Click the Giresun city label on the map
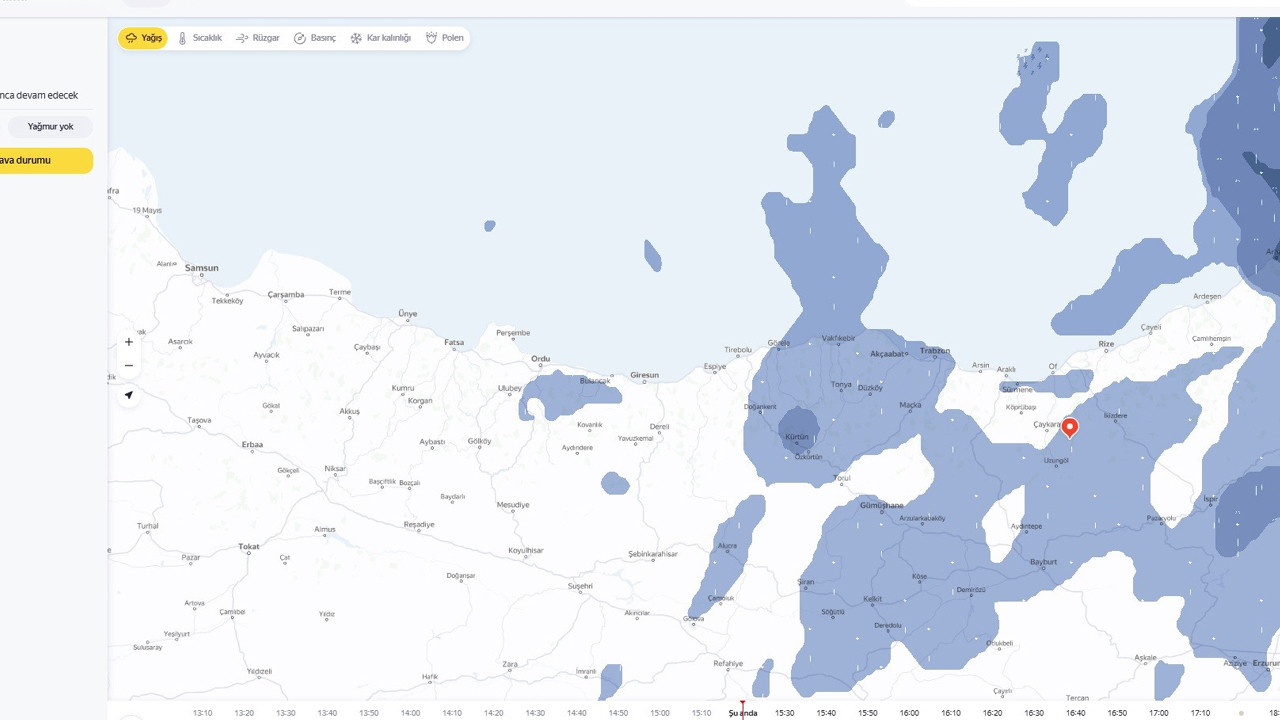The image size is (1280, 720). [x=644, y=376]
